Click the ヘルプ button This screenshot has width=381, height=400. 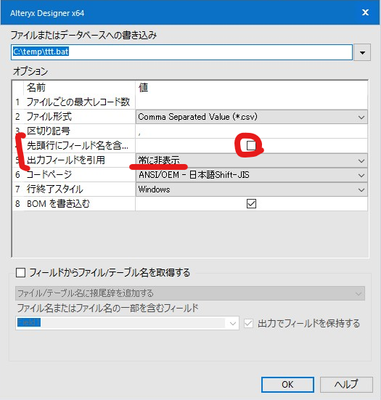click(346, 385)
